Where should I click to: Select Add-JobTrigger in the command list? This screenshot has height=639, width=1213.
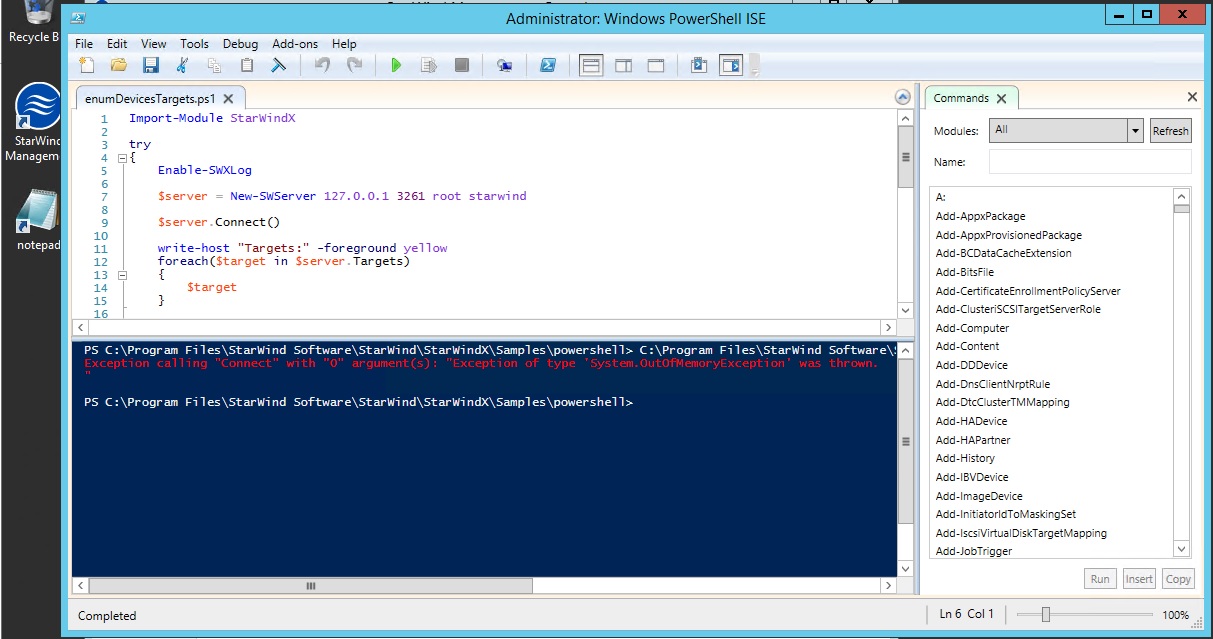[x=973, y=551]
